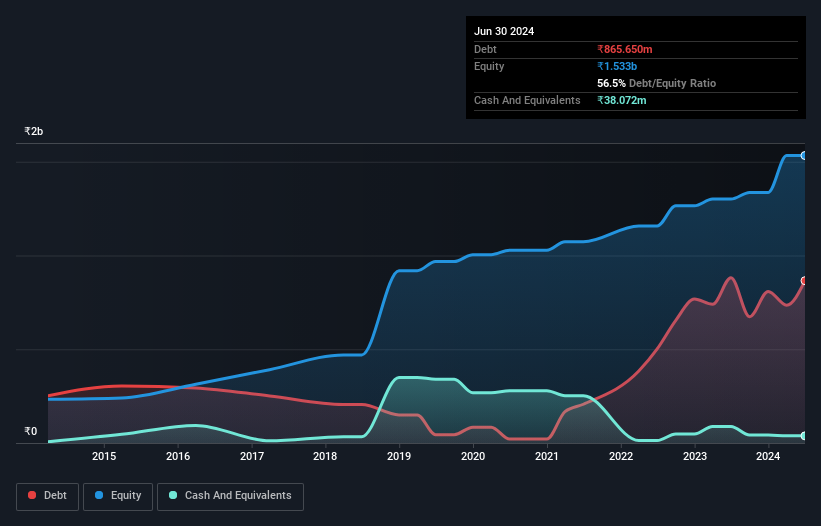The width and height of the screenshot is (821, 526).
Task: Click the ₹1.533b equity value
Action: [x=617, y=66]
